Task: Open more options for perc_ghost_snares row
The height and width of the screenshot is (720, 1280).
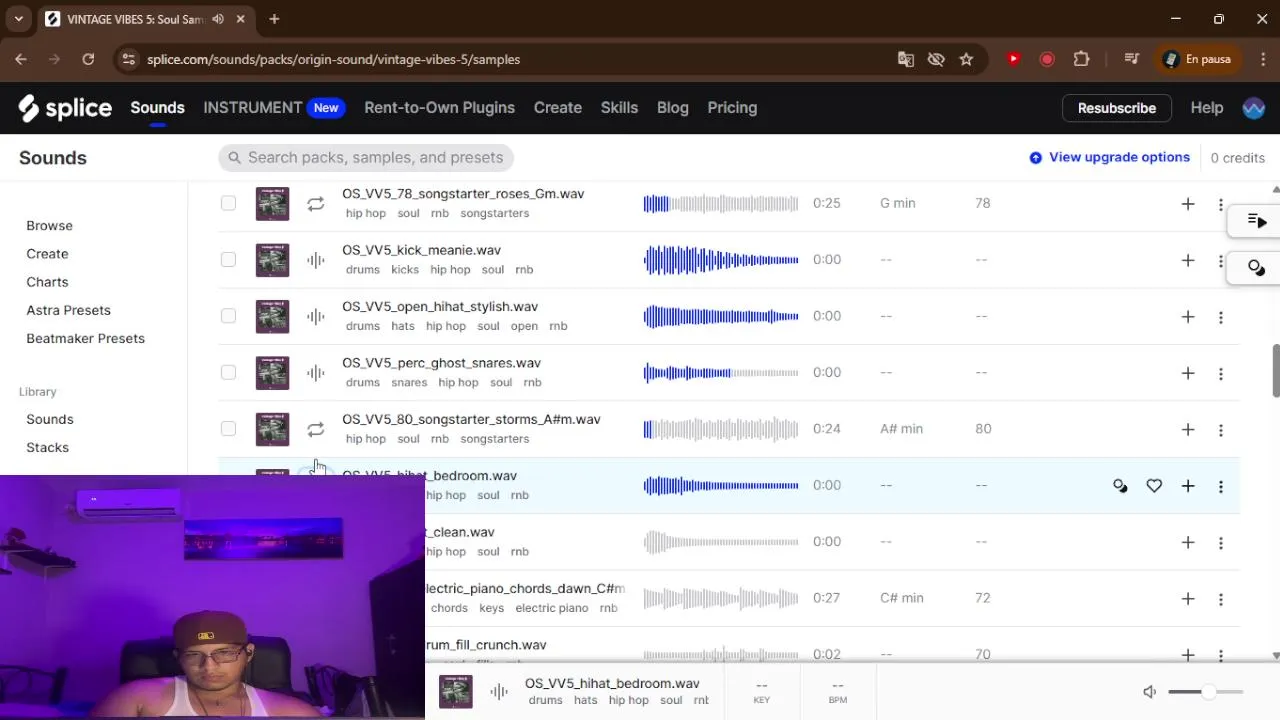Action: click(1221, 373)
